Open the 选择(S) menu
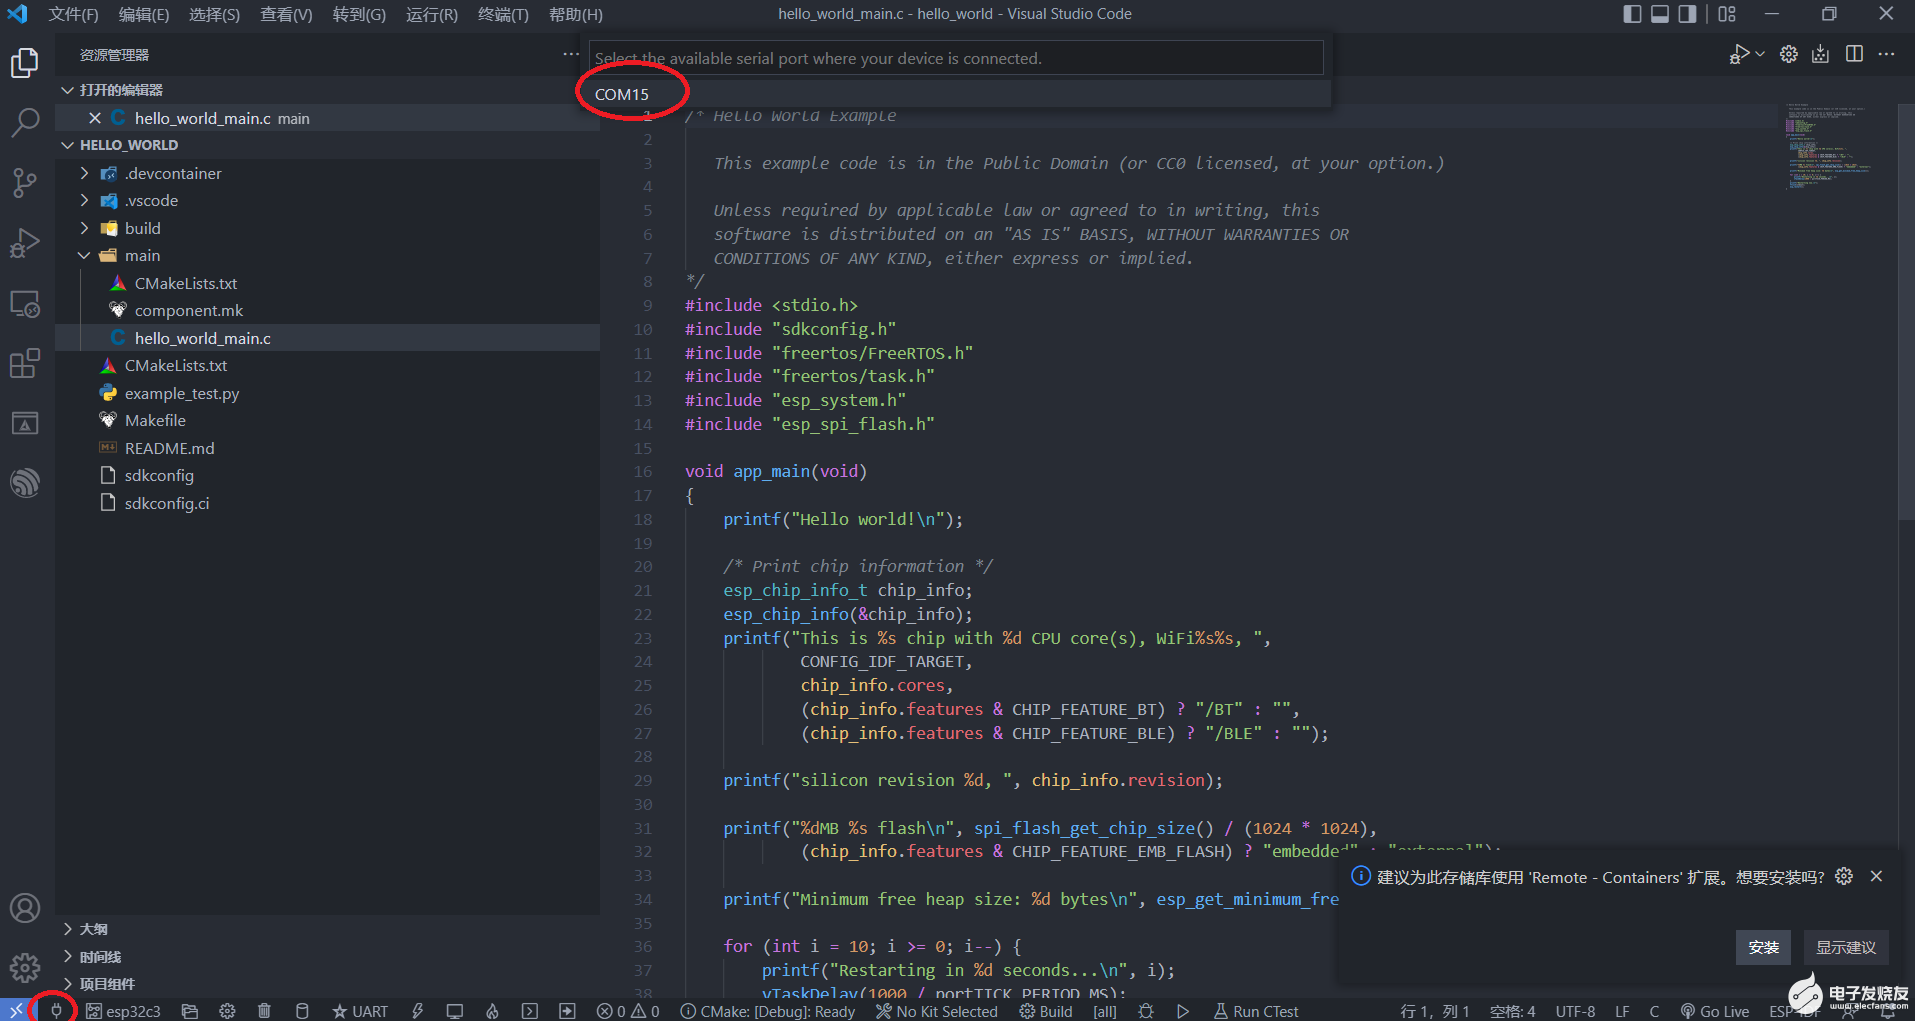Image resolution: width=1915 pixels, height=1021 pixels. (x=214, y=14)
